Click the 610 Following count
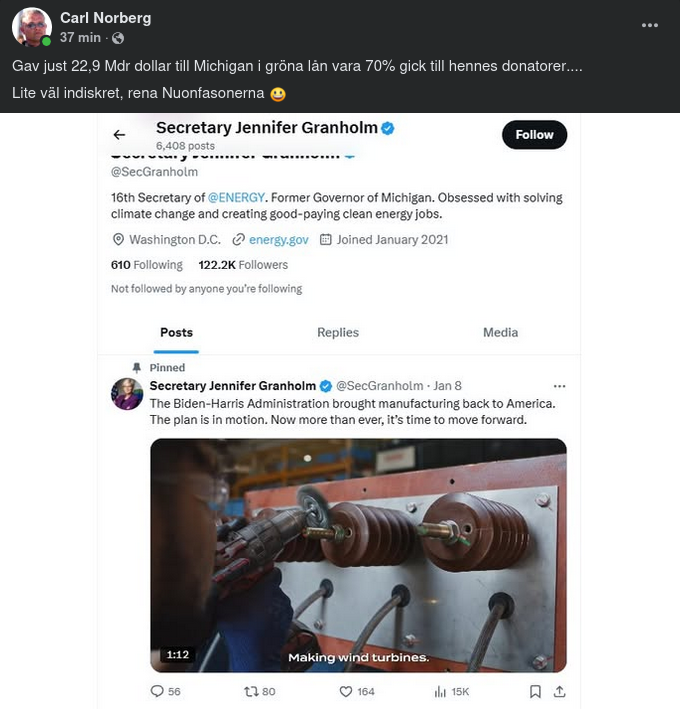This screenshot has height=709, width=680. click(146, 265)
